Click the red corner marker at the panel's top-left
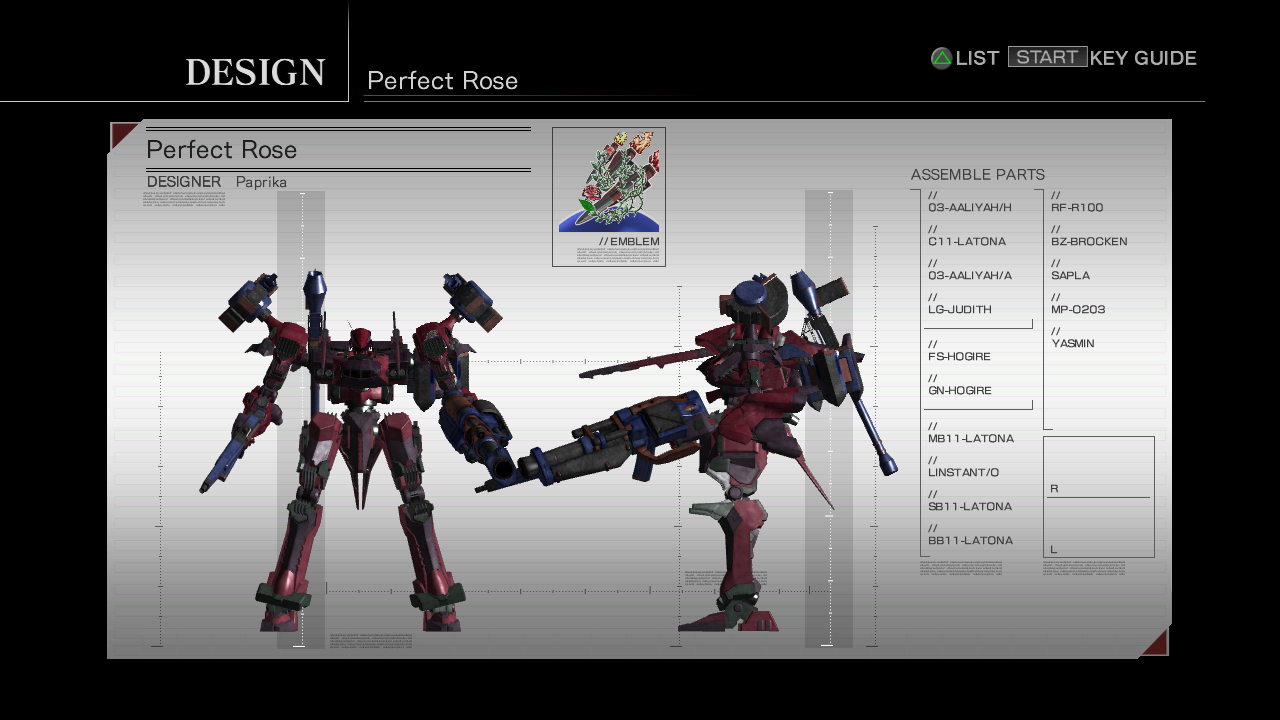 click(x=124, y=136)
